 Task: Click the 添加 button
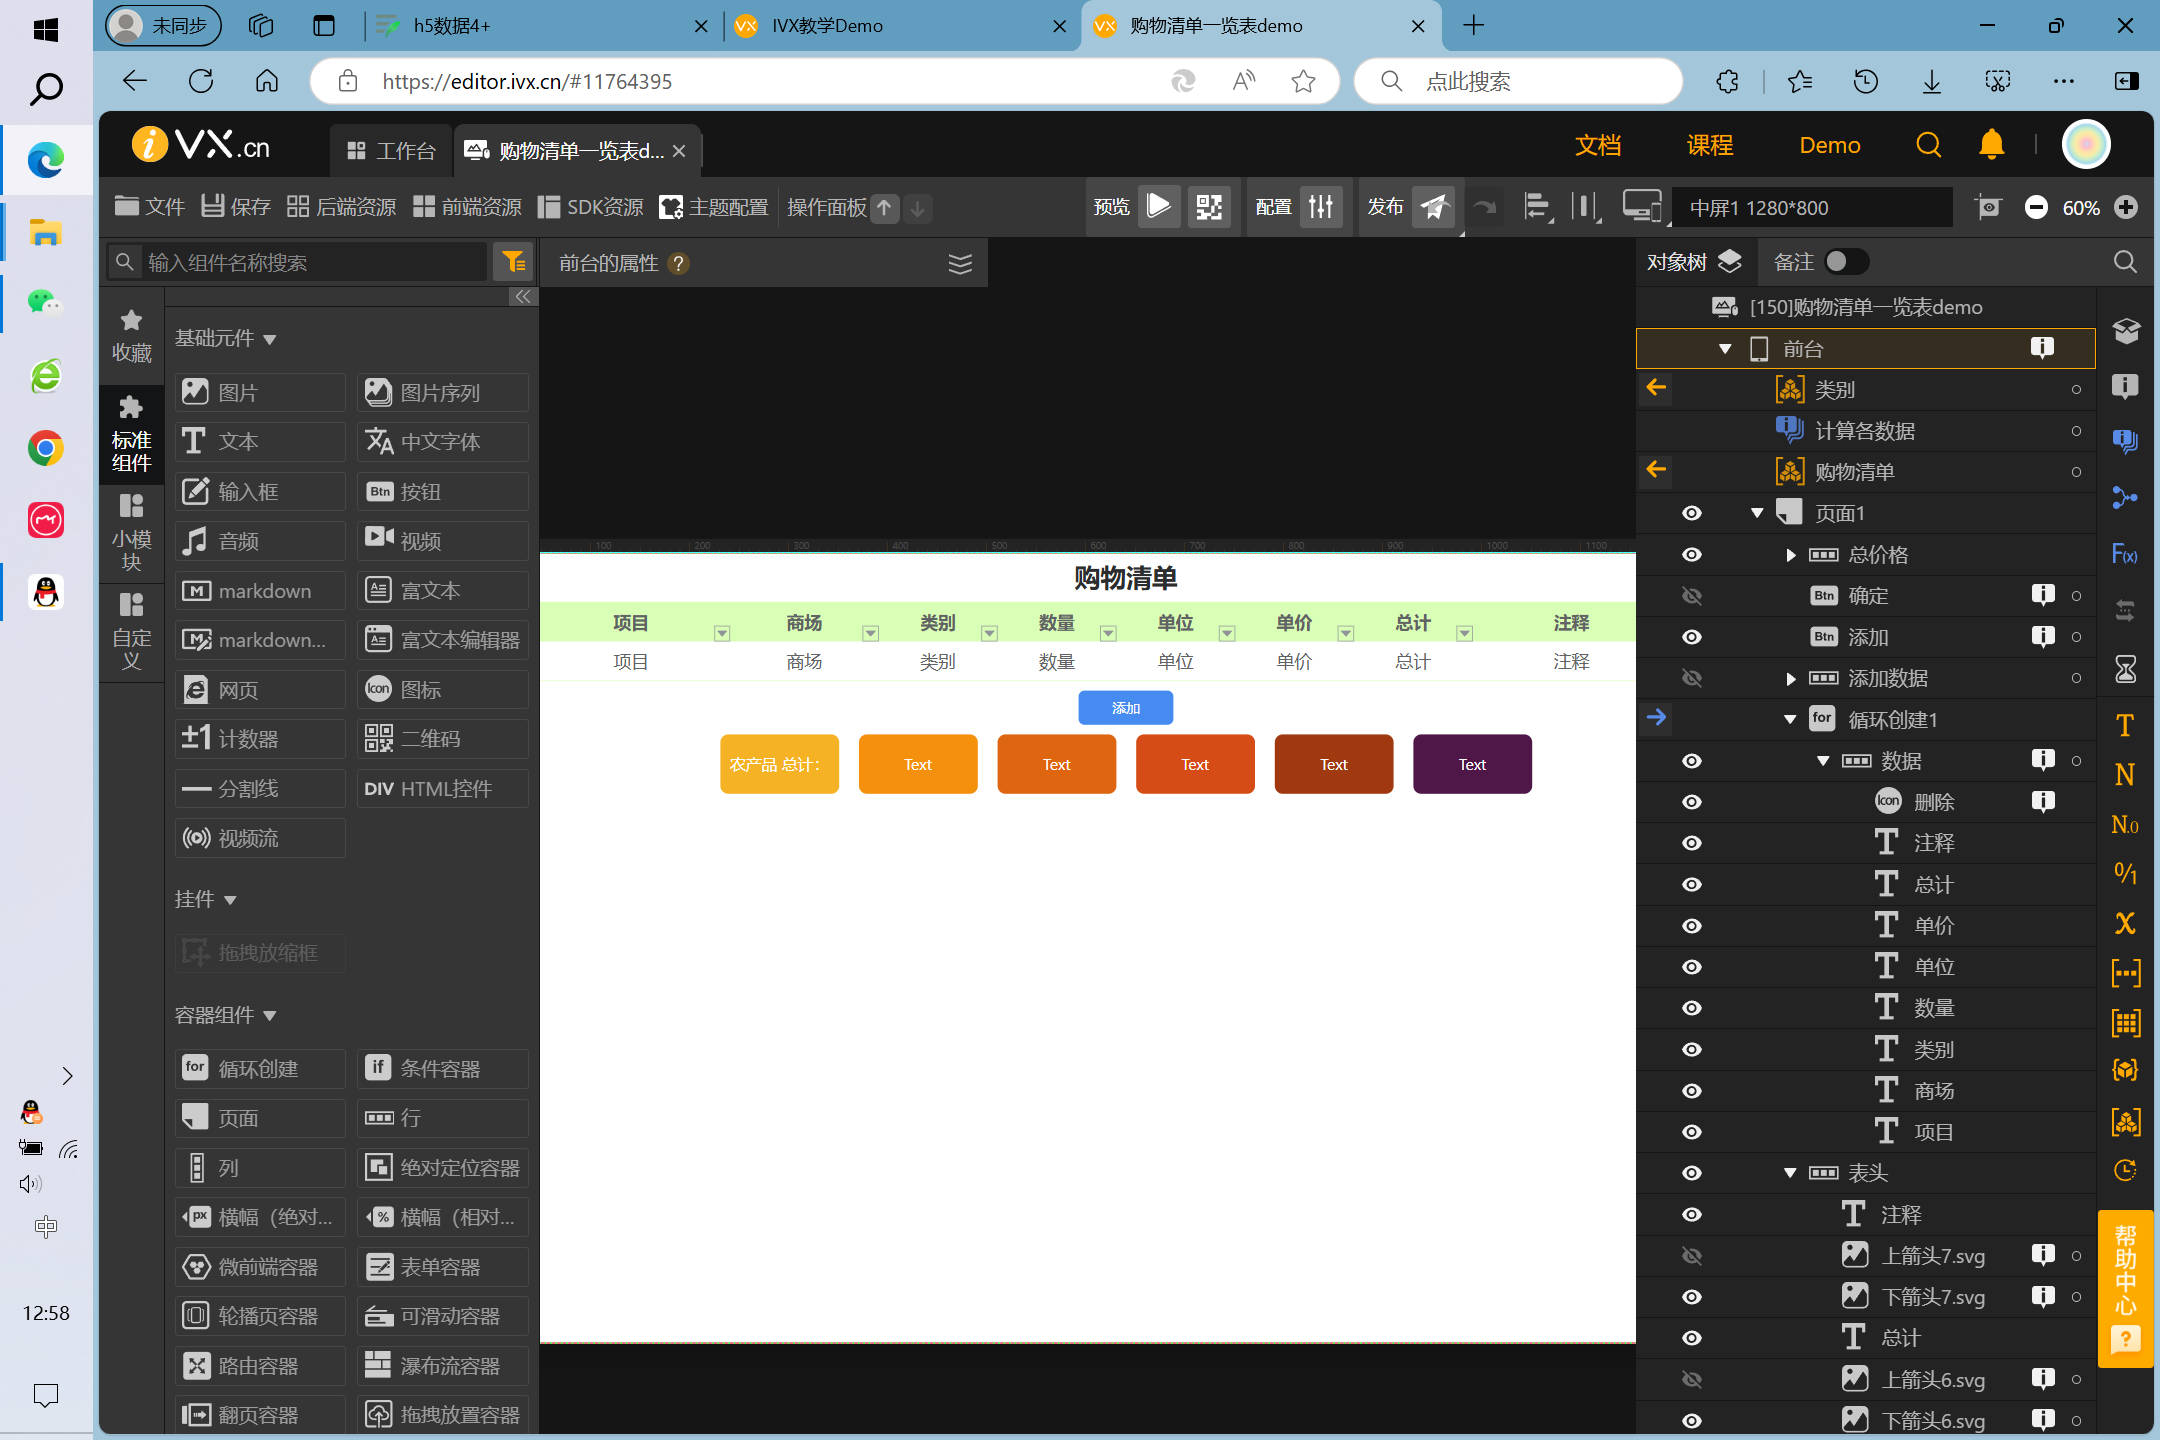click(x=1123, y=707)
